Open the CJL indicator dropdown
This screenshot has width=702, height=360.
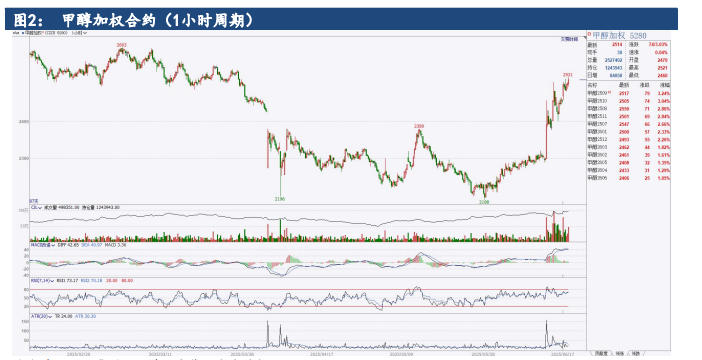(x=35, y=207)
